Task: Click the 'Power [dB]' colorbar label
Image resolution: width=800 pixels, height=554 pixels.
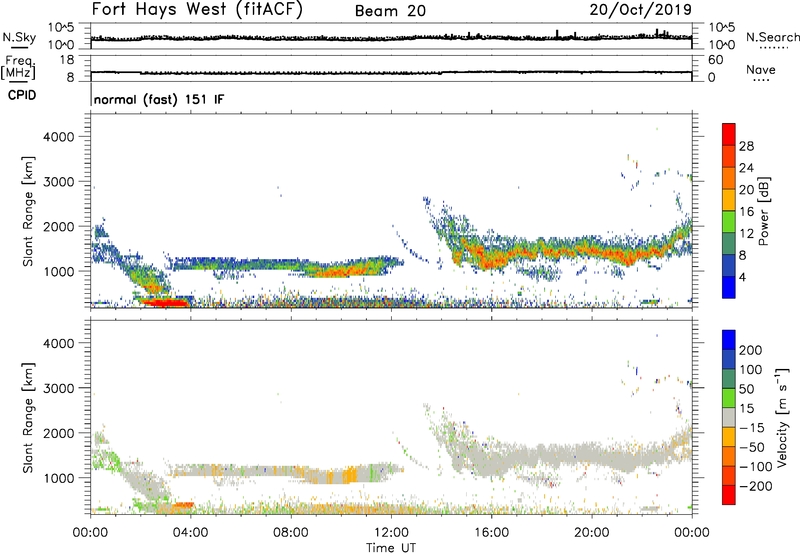Action: (x=764, y=211)
